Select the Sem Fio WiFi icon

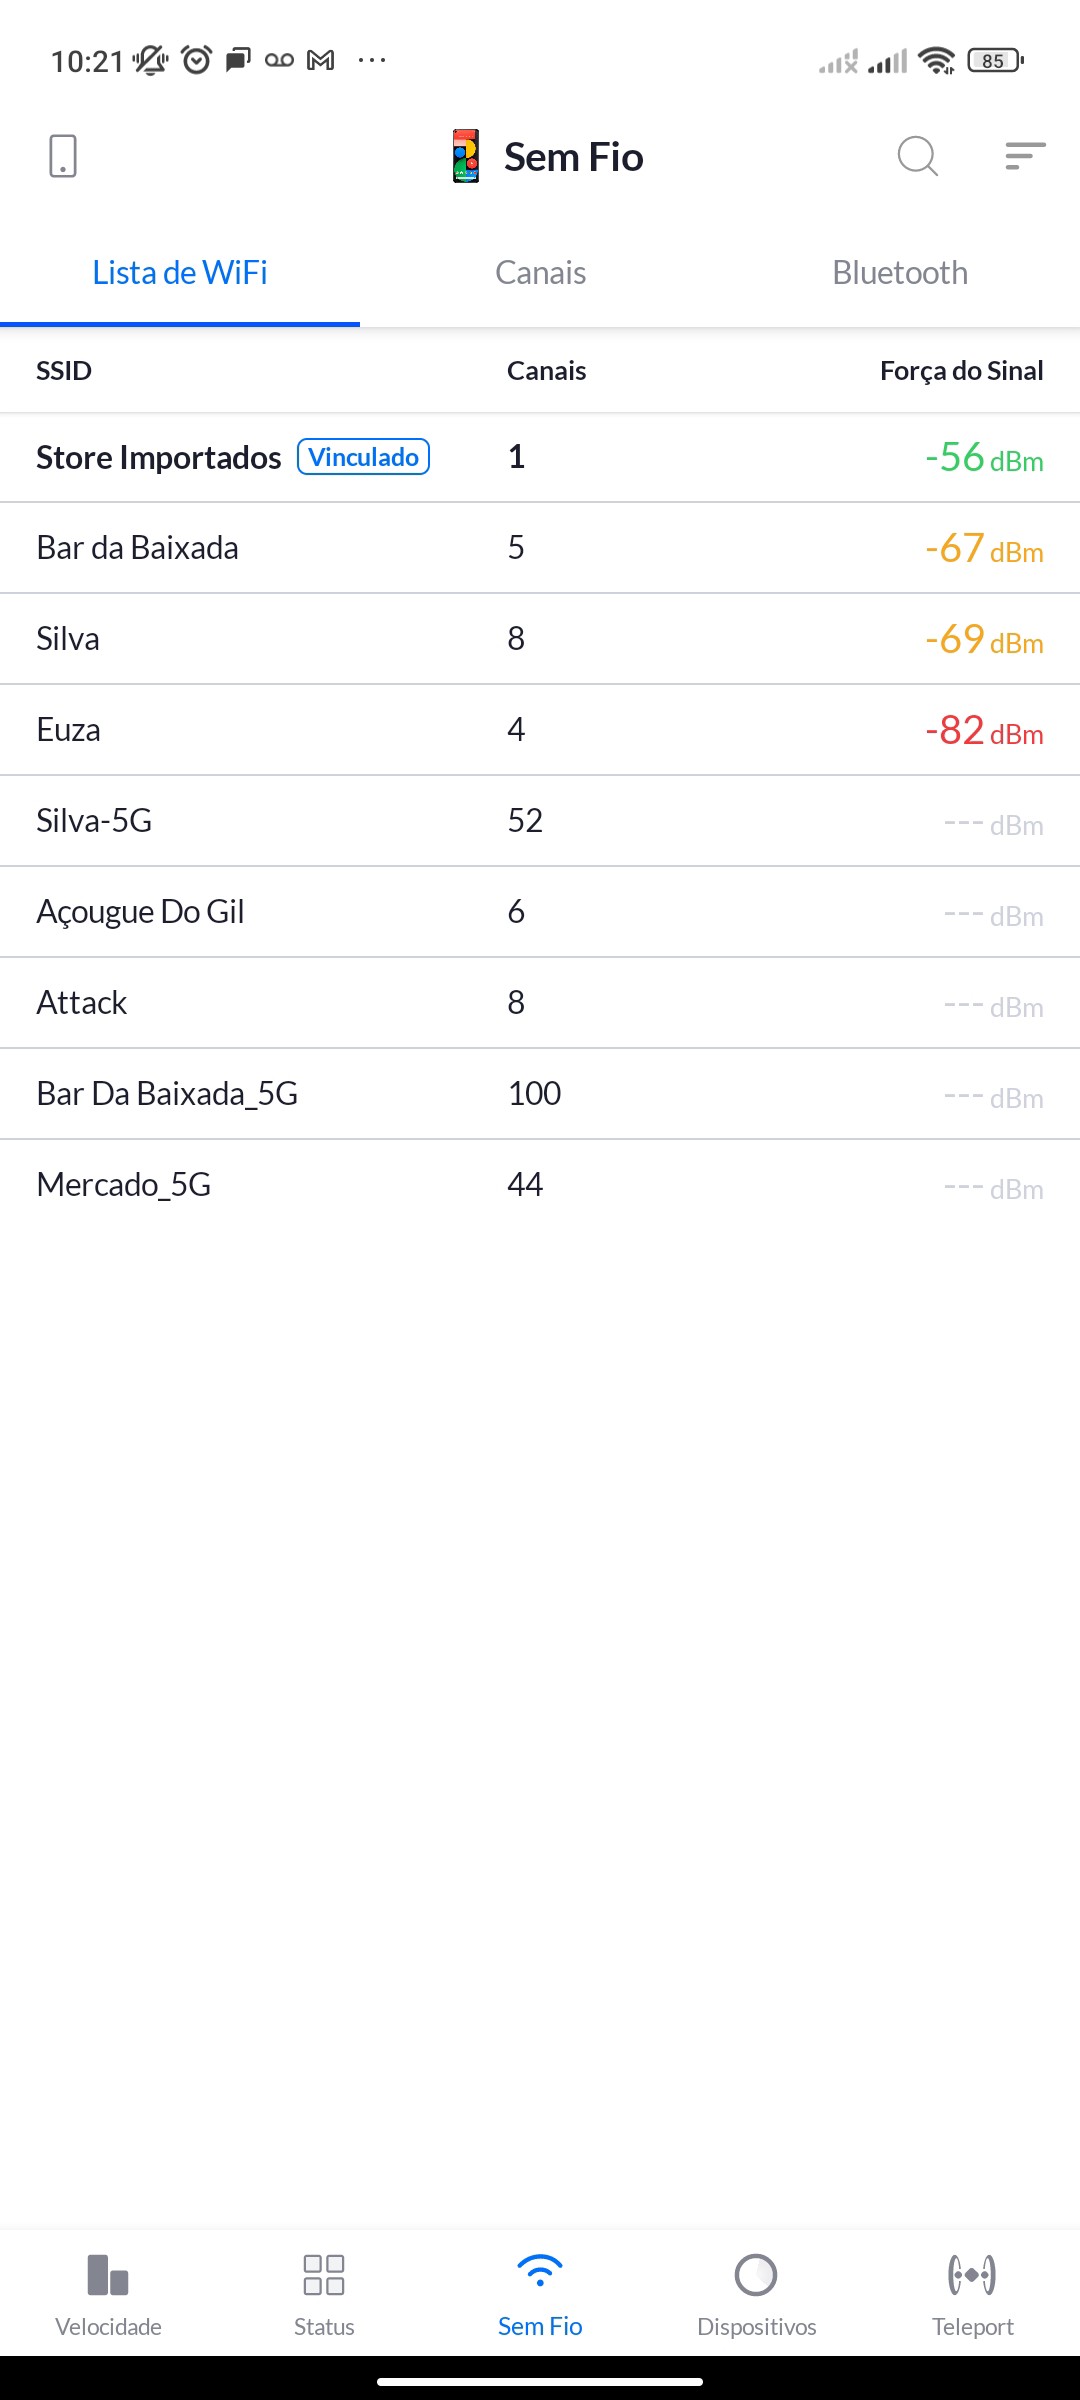[540, 2273]
